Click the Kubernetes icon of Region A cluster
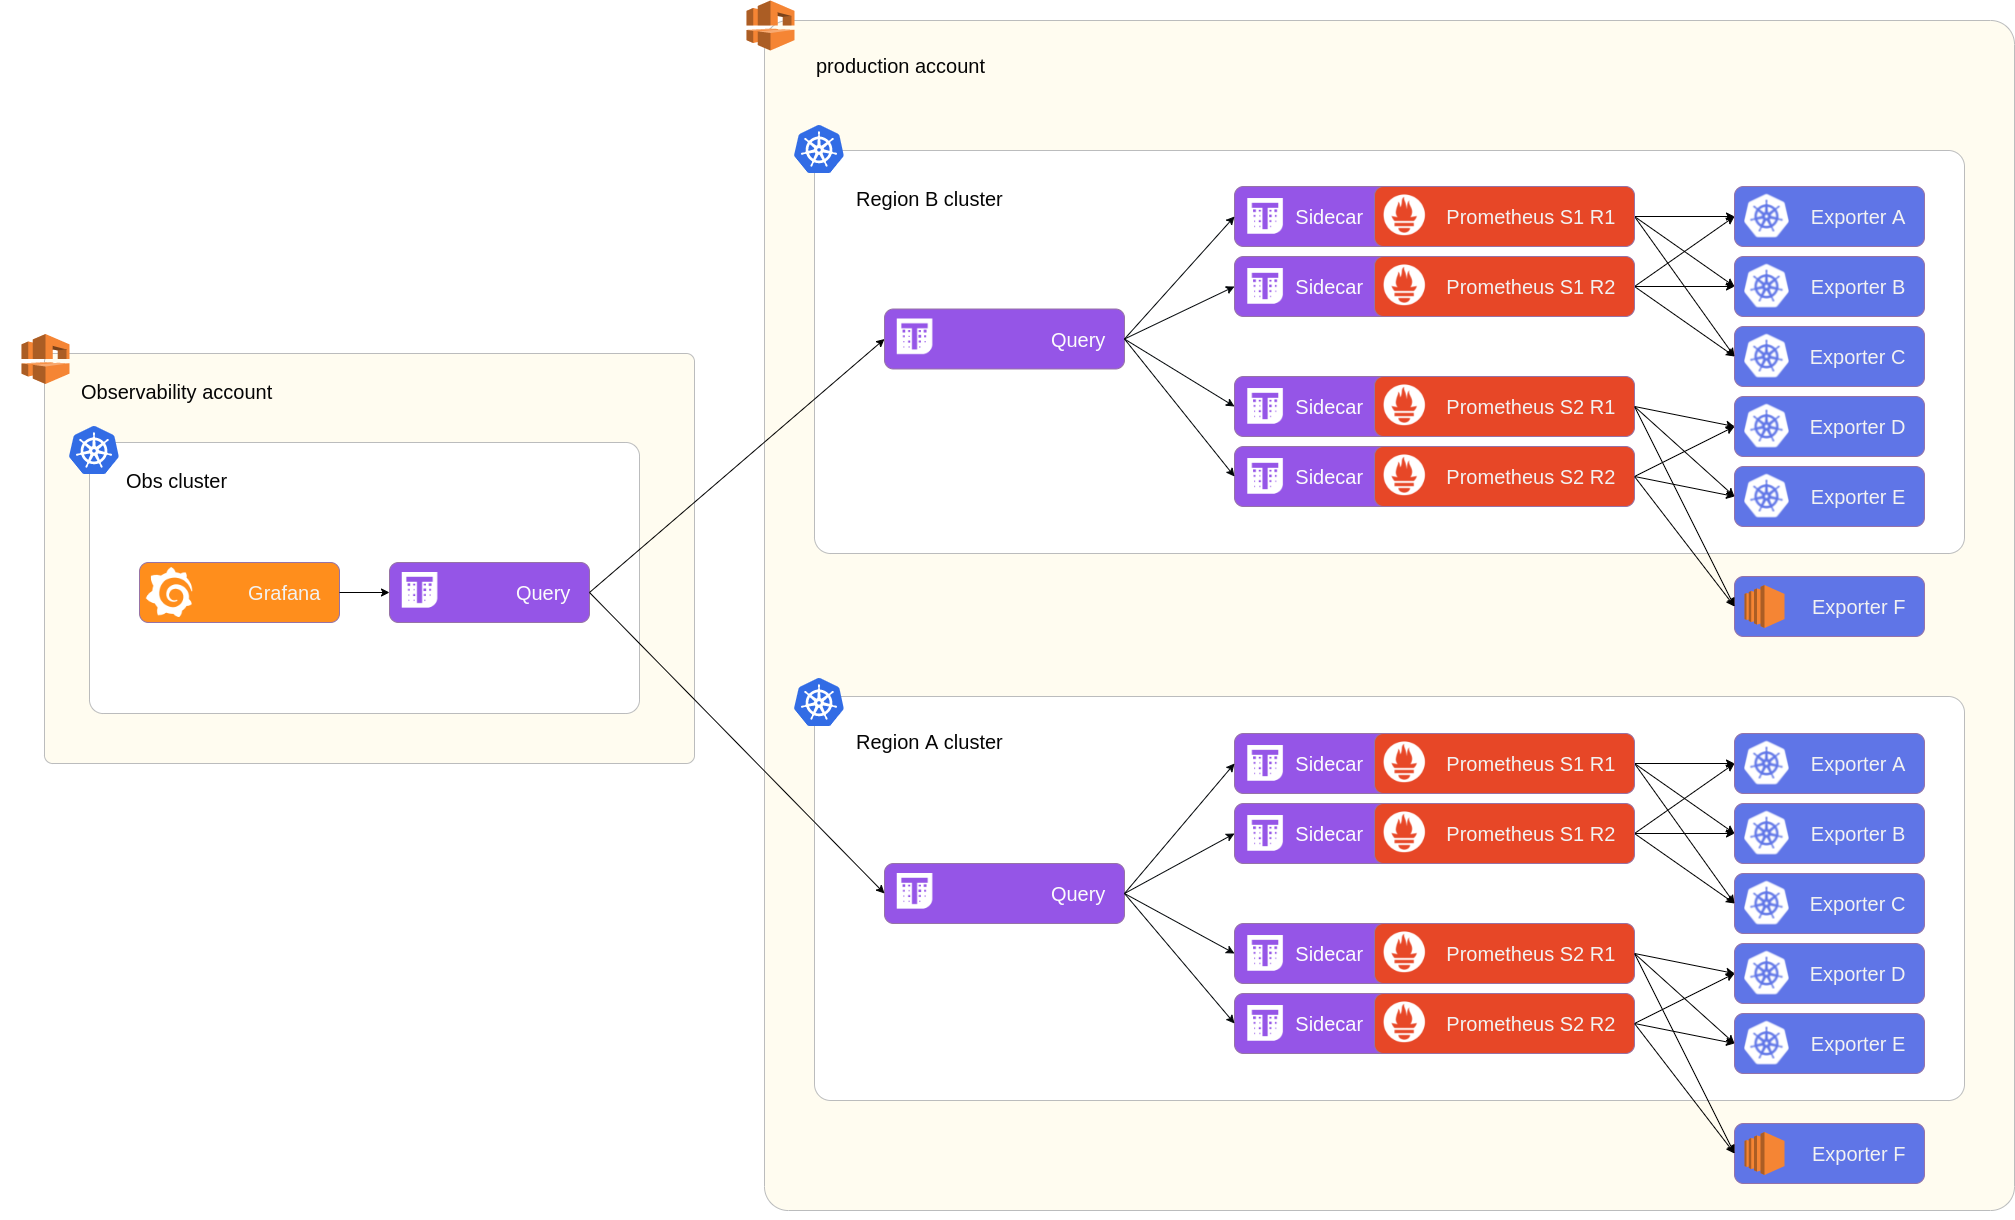The image size is (2015, 1220). coord(818,703)
